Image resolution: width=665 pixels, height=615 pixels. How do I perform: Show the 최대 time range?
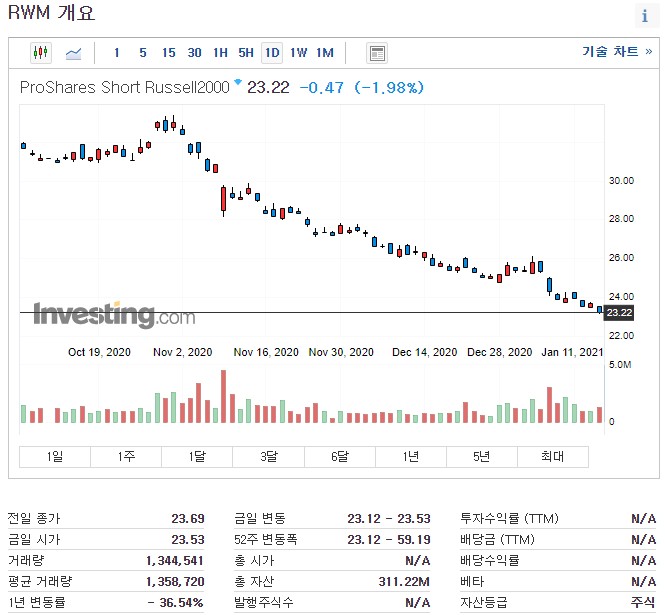[x=553, y=456]
